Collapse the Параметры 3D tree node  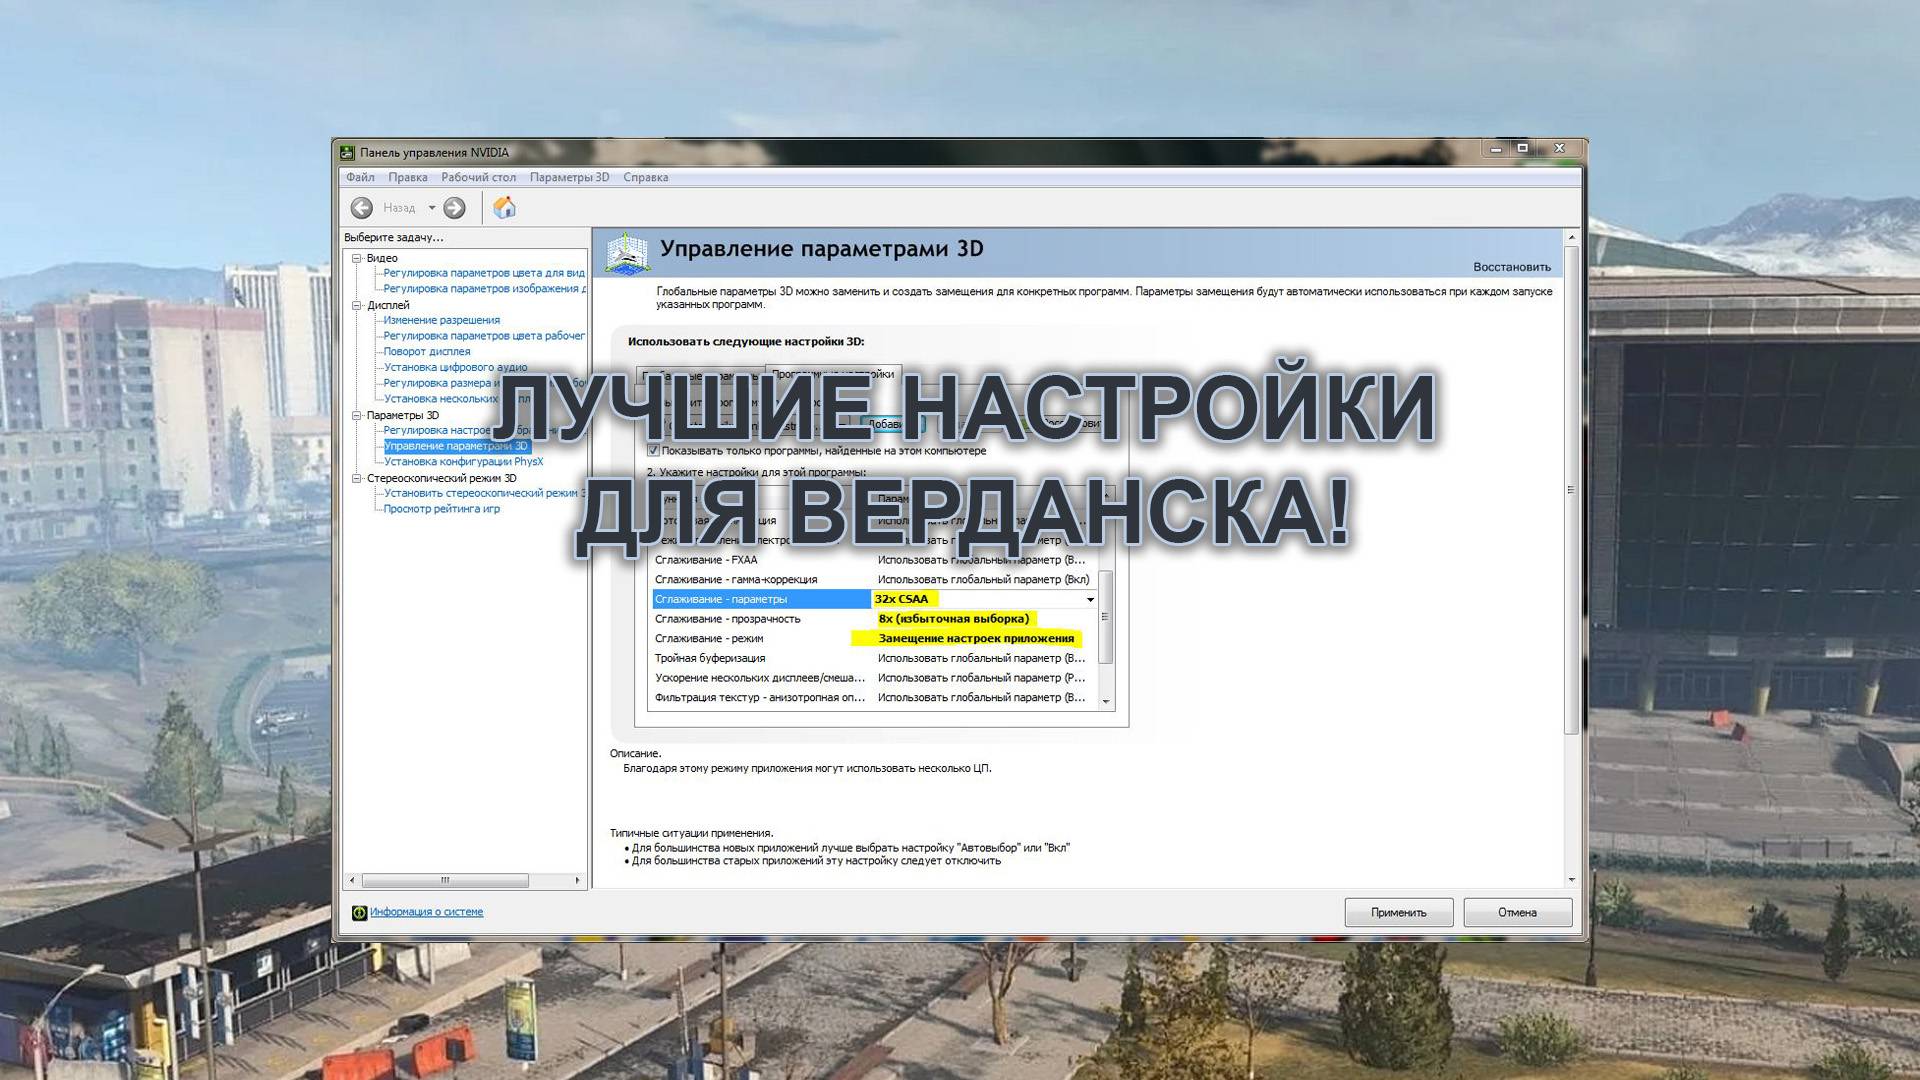[x=356, y=415]
